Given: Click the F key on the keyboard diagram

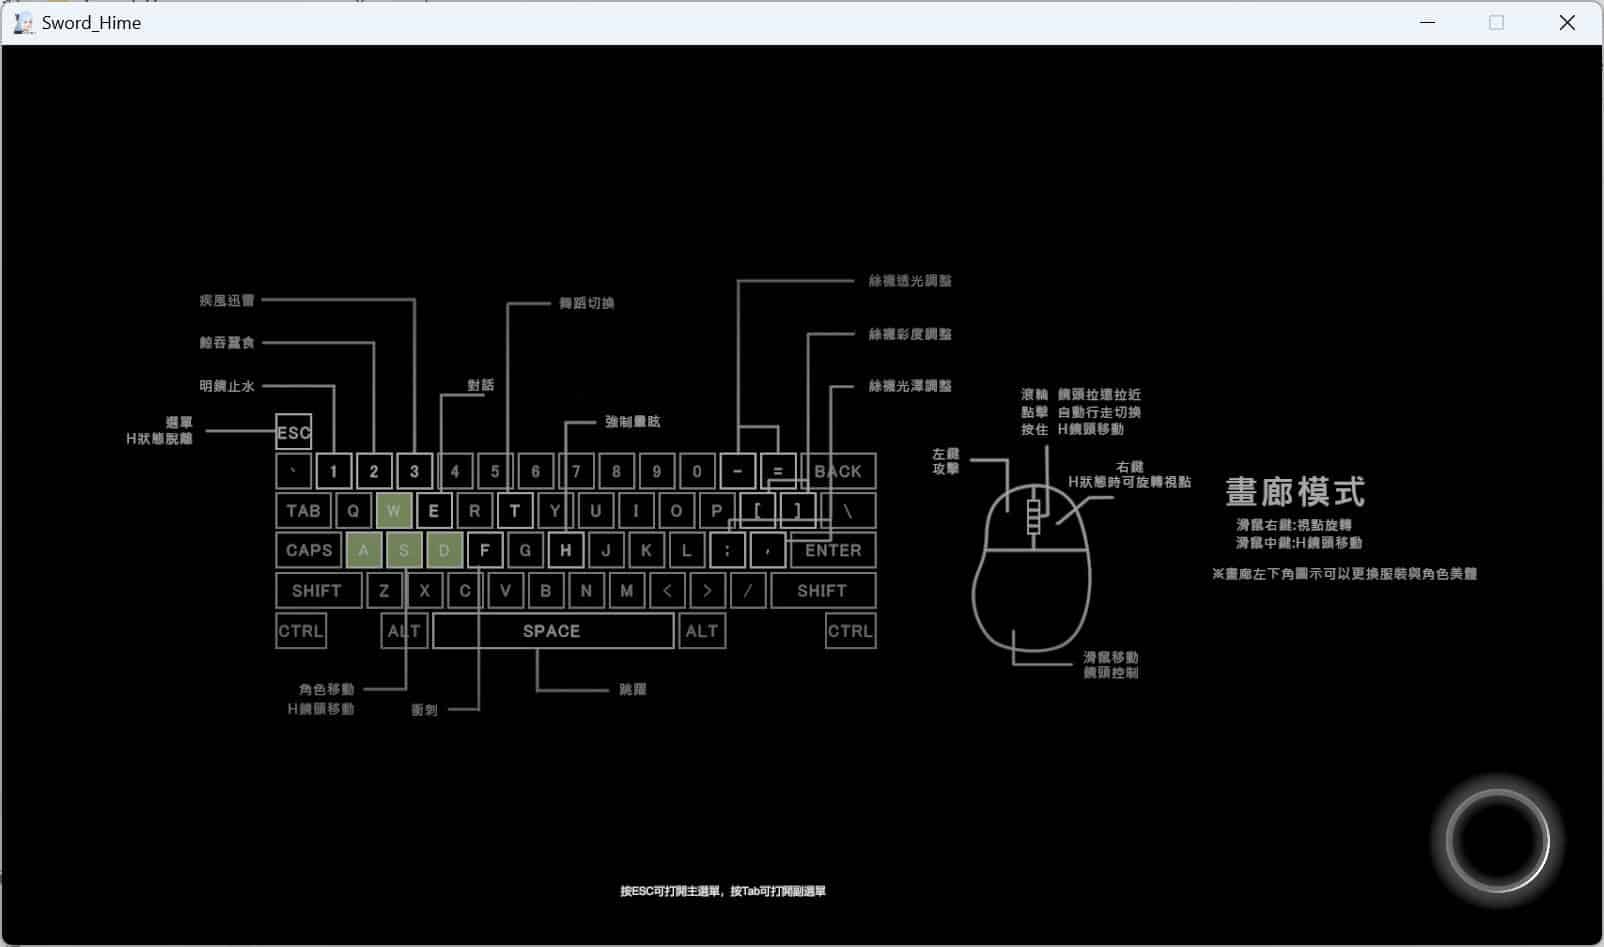Looking at the screenshot, I should pyautogui.click(x=485, y=550).
